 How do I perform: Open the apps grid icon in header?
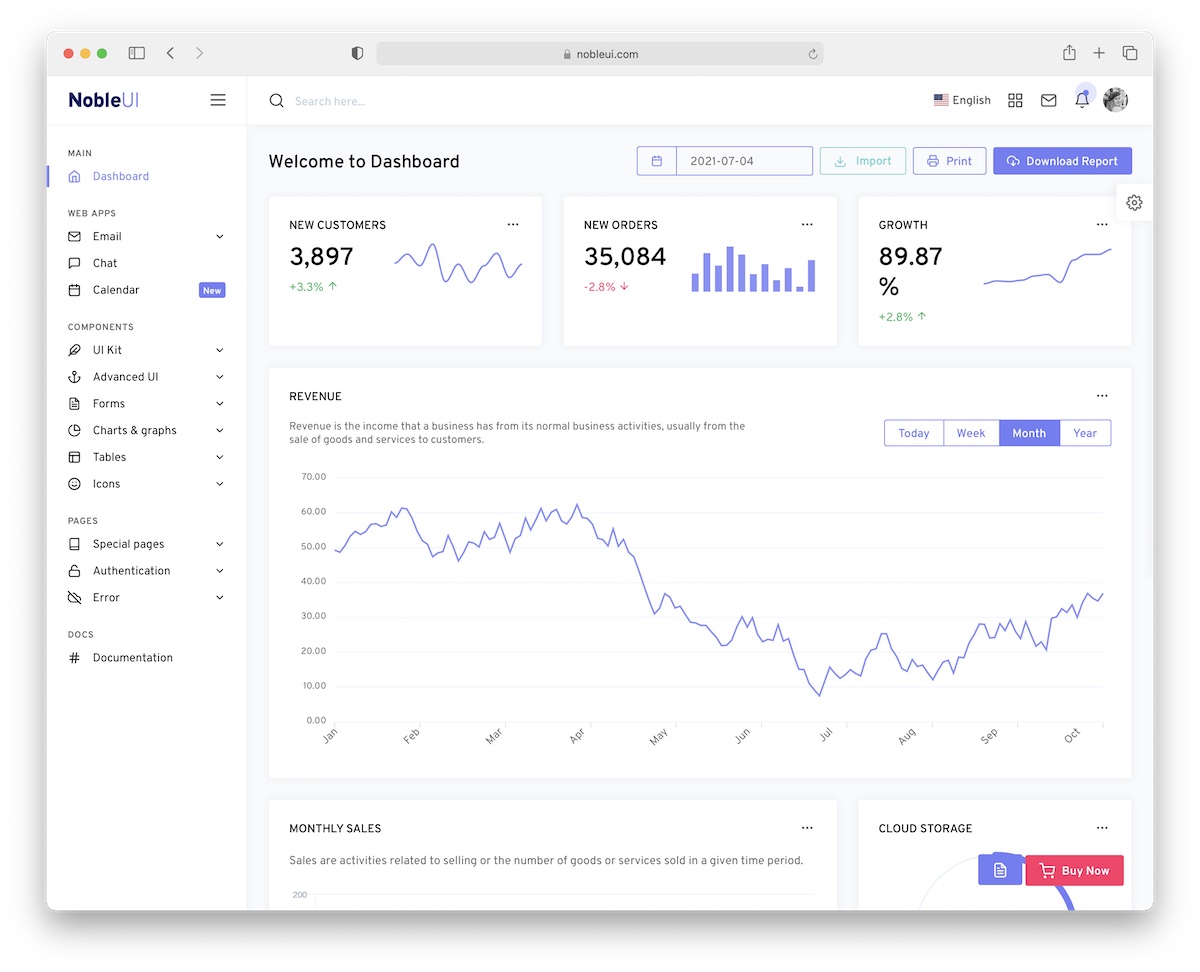pos(1015,100)
